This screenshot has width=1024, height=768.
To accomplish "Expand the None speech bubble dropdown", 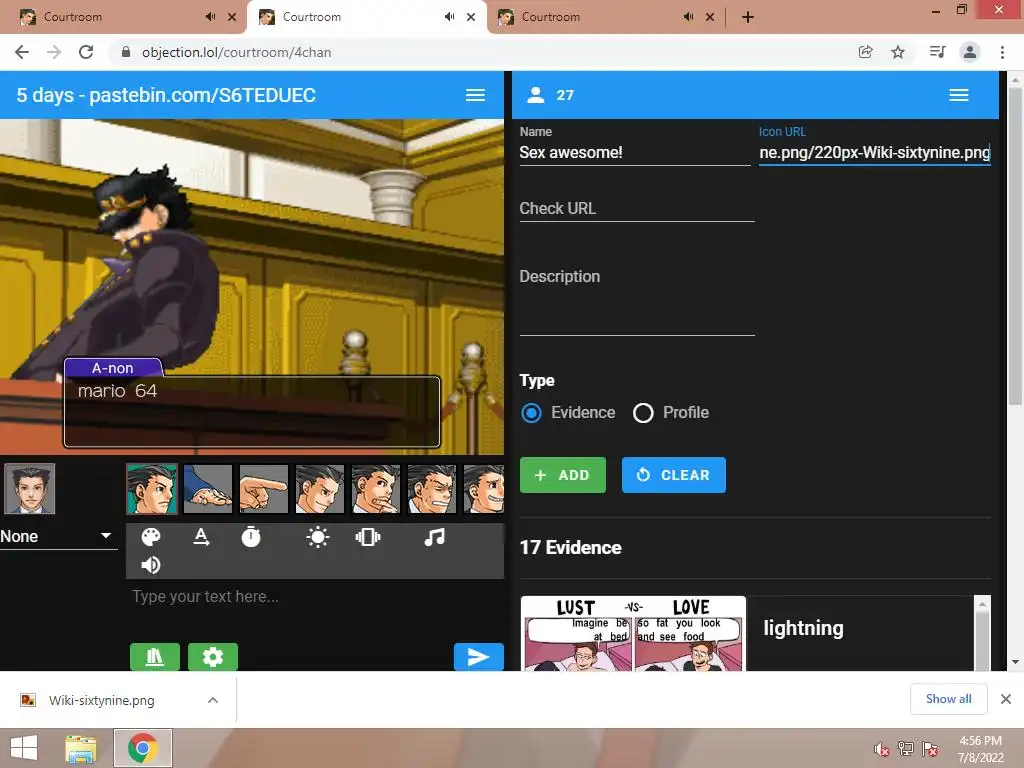I will pyautogui.click(x=59, y=536).
